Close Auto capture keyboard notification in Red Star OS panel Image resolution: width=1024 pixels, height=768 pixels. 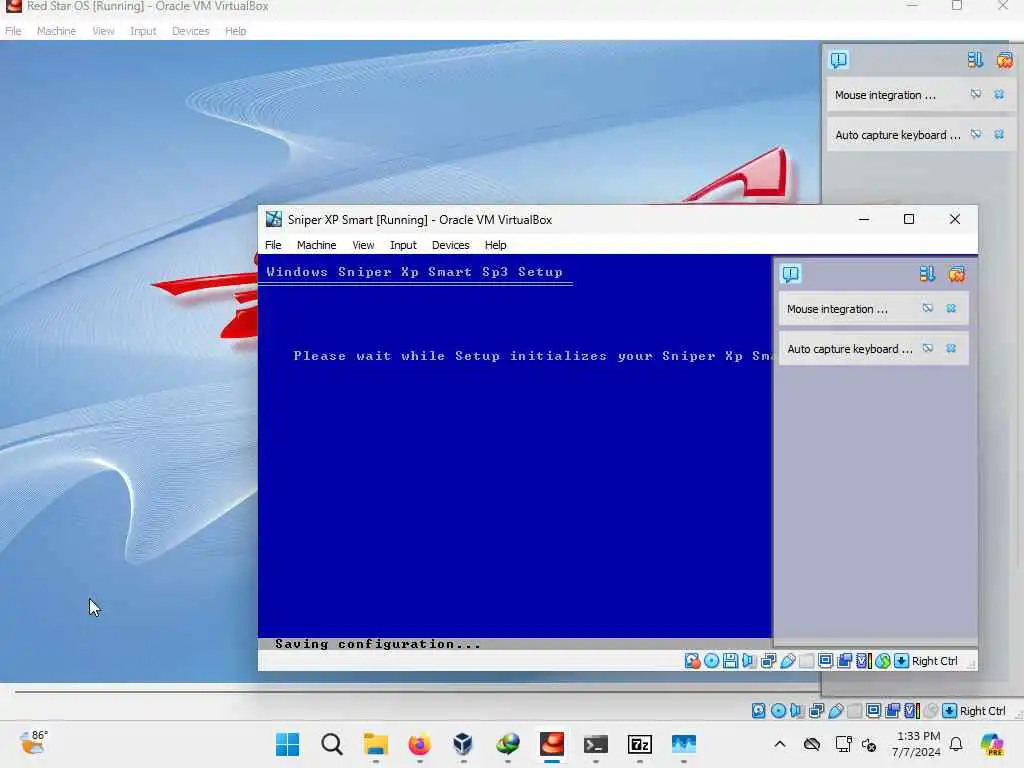click(x=999, y=135)
